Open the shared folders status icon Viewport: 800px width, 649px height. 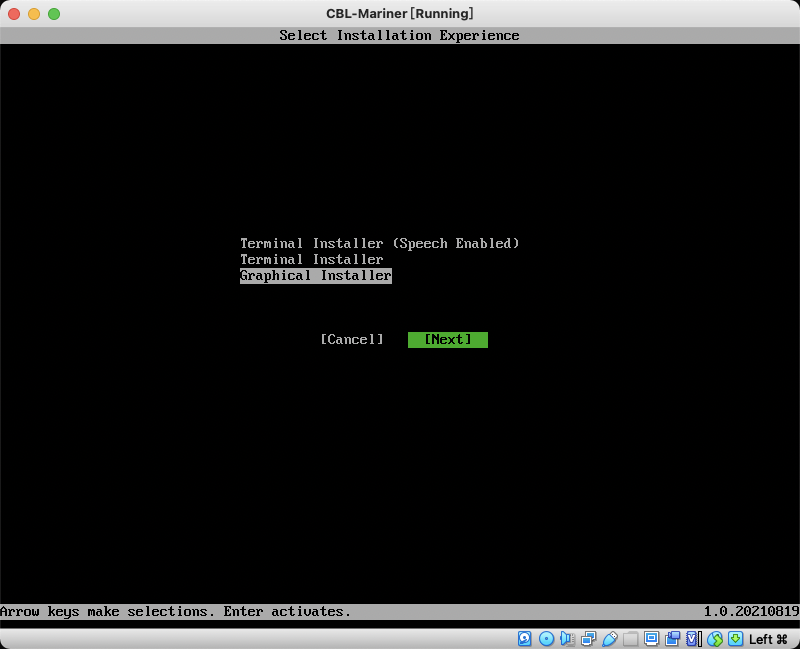(x=631, y=638)
